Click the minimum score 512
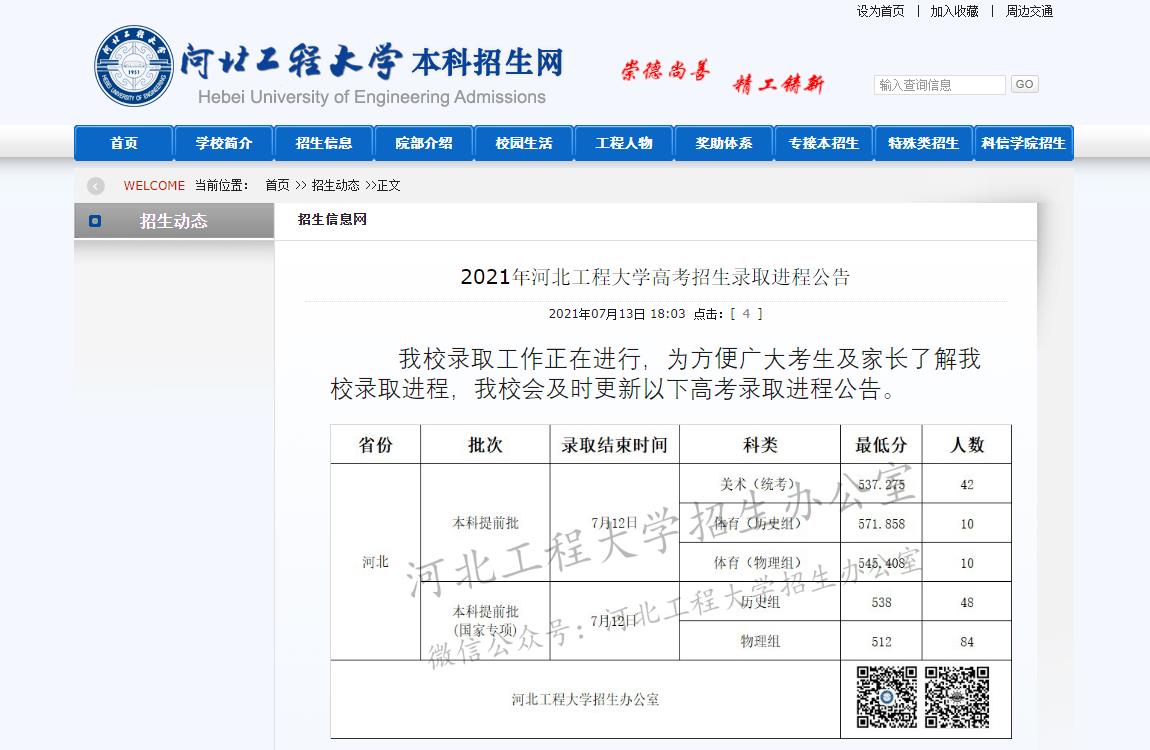The width and height of the screenshot is (1150, 750). coord(882,641)
